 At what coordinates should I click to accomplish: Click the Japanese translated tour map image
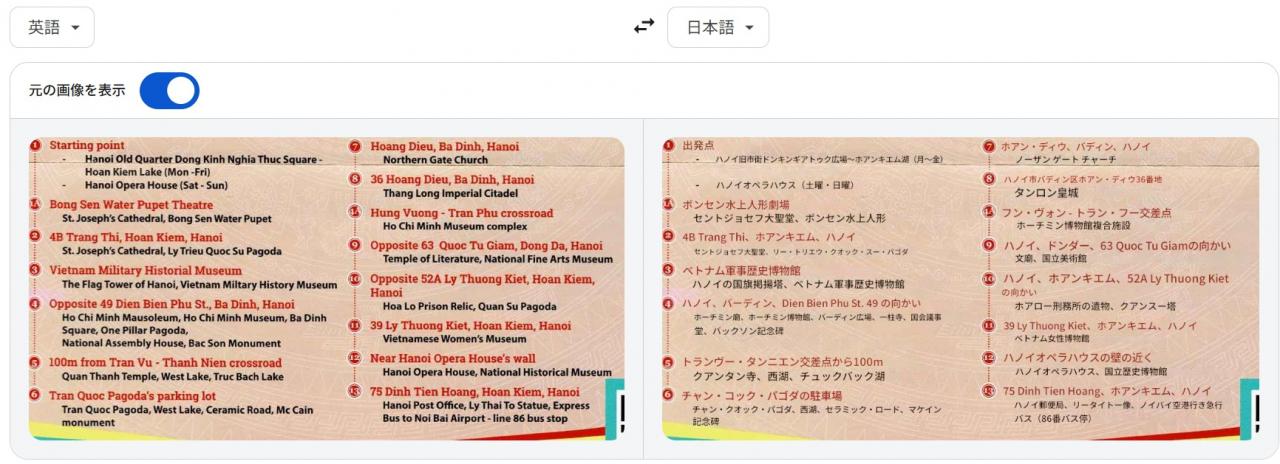960,288
